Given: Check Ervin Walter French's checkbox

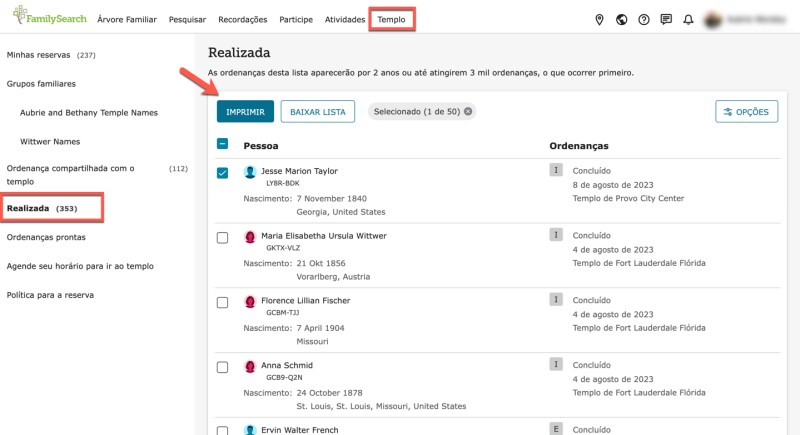Looking at the screenshot, I should (x=222, y=430).
